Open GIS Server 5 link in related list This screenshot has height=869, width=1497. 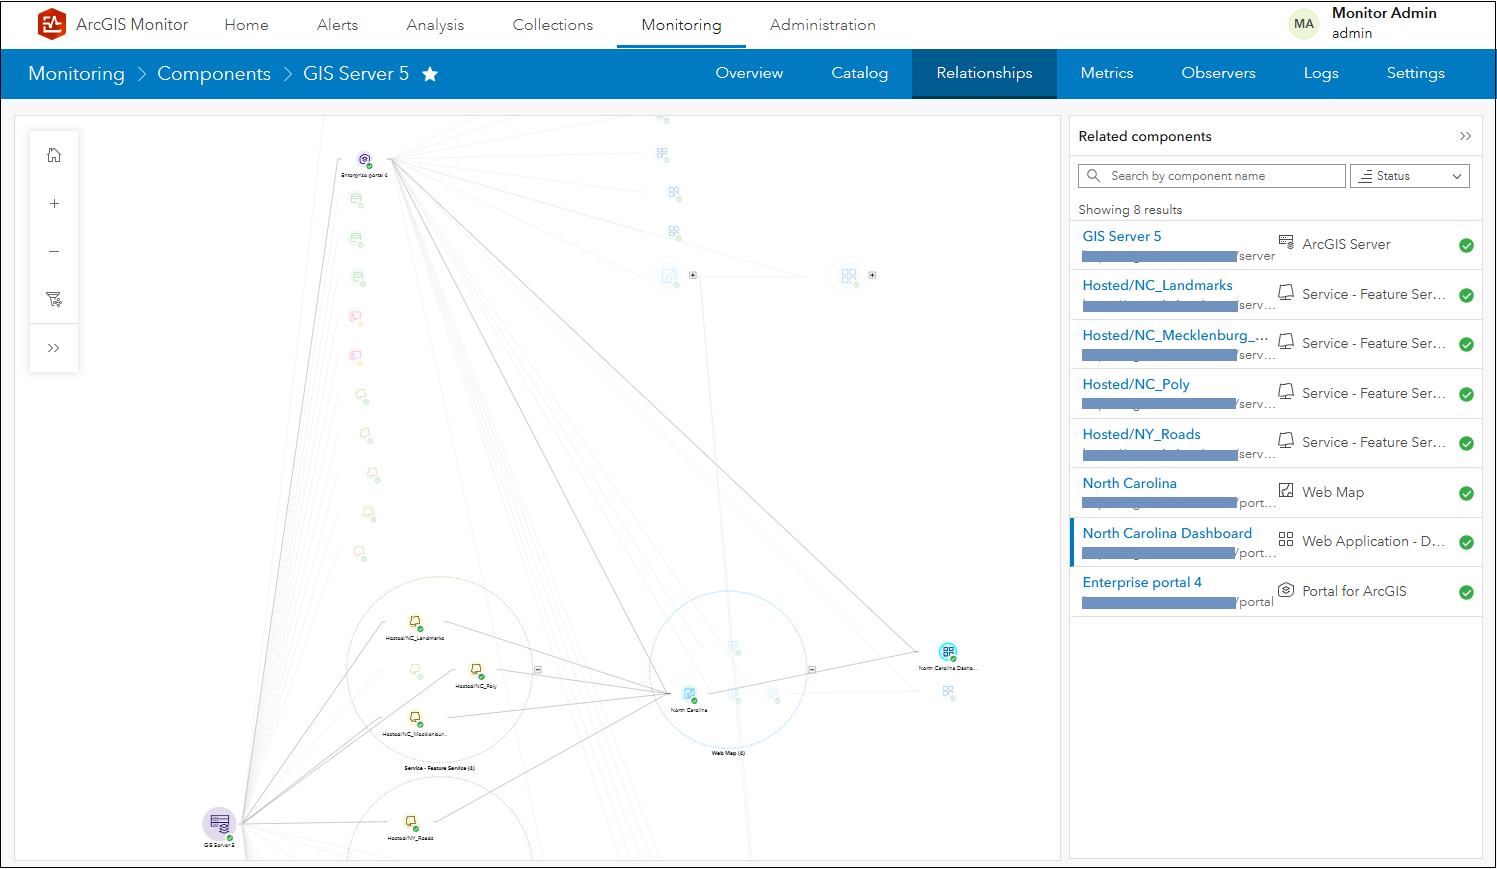click(1122, 236)
